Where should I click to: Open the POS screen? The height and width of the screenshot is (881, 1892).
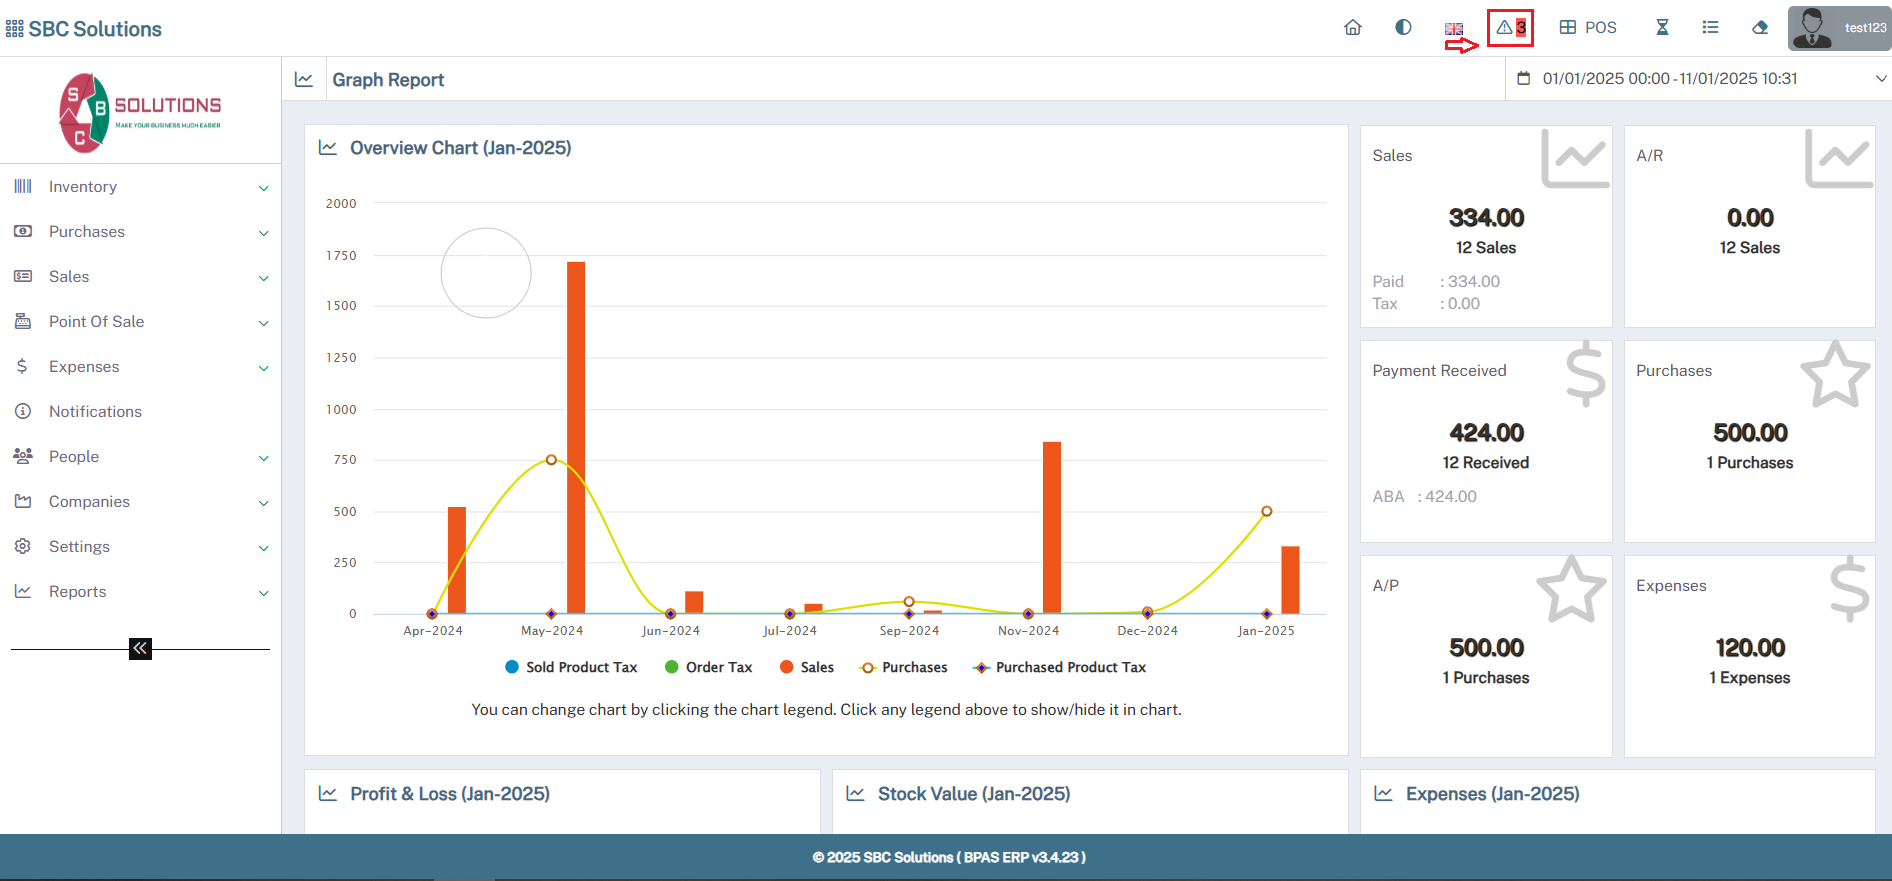tap(1588, 28)
